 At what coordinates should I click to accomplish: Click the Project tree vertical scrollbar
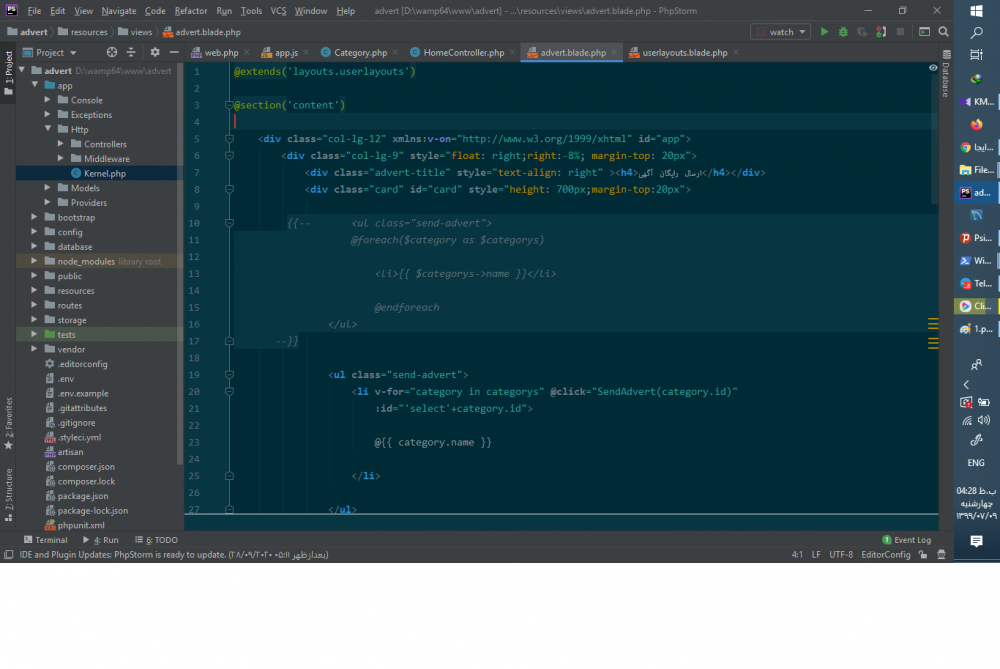[180, 264]
